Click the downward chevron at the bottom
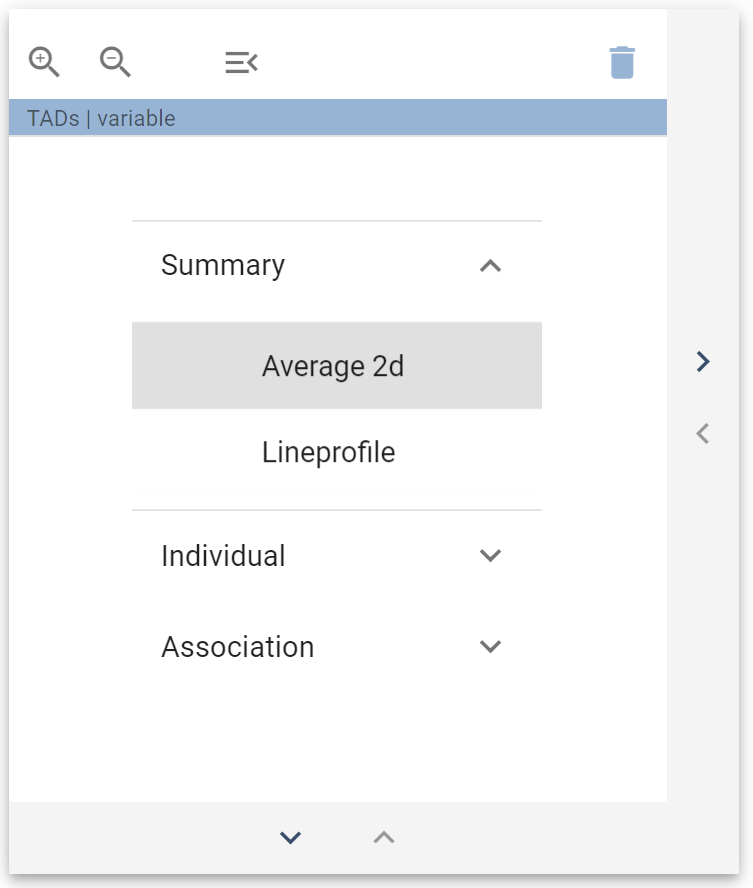 pyautogui.click(x=289, y=837)
